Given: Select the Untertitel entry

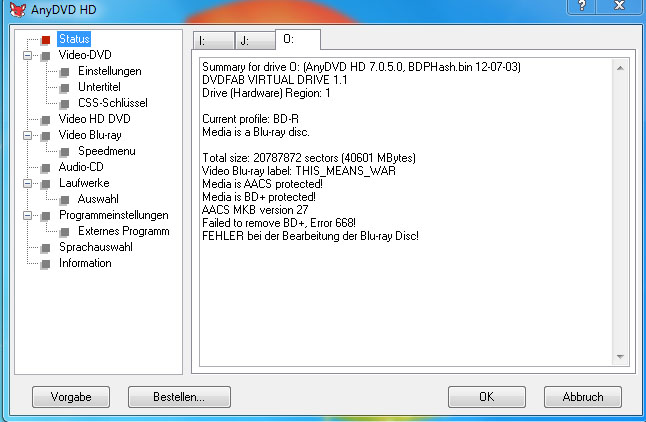Looking at the screenshot, I should pyautogui.click(x=99, y=87).
